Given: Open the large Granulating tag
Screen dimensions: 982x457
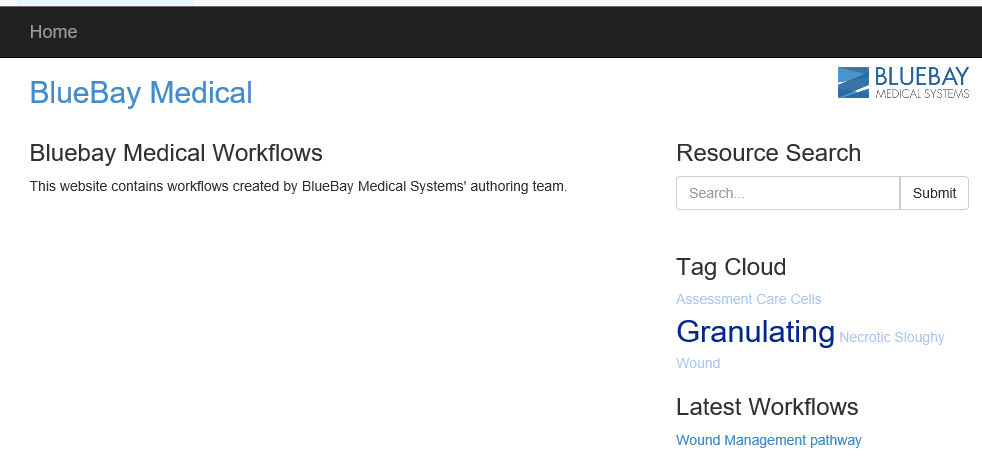Looking at the screenshot, I should point(755,331).
